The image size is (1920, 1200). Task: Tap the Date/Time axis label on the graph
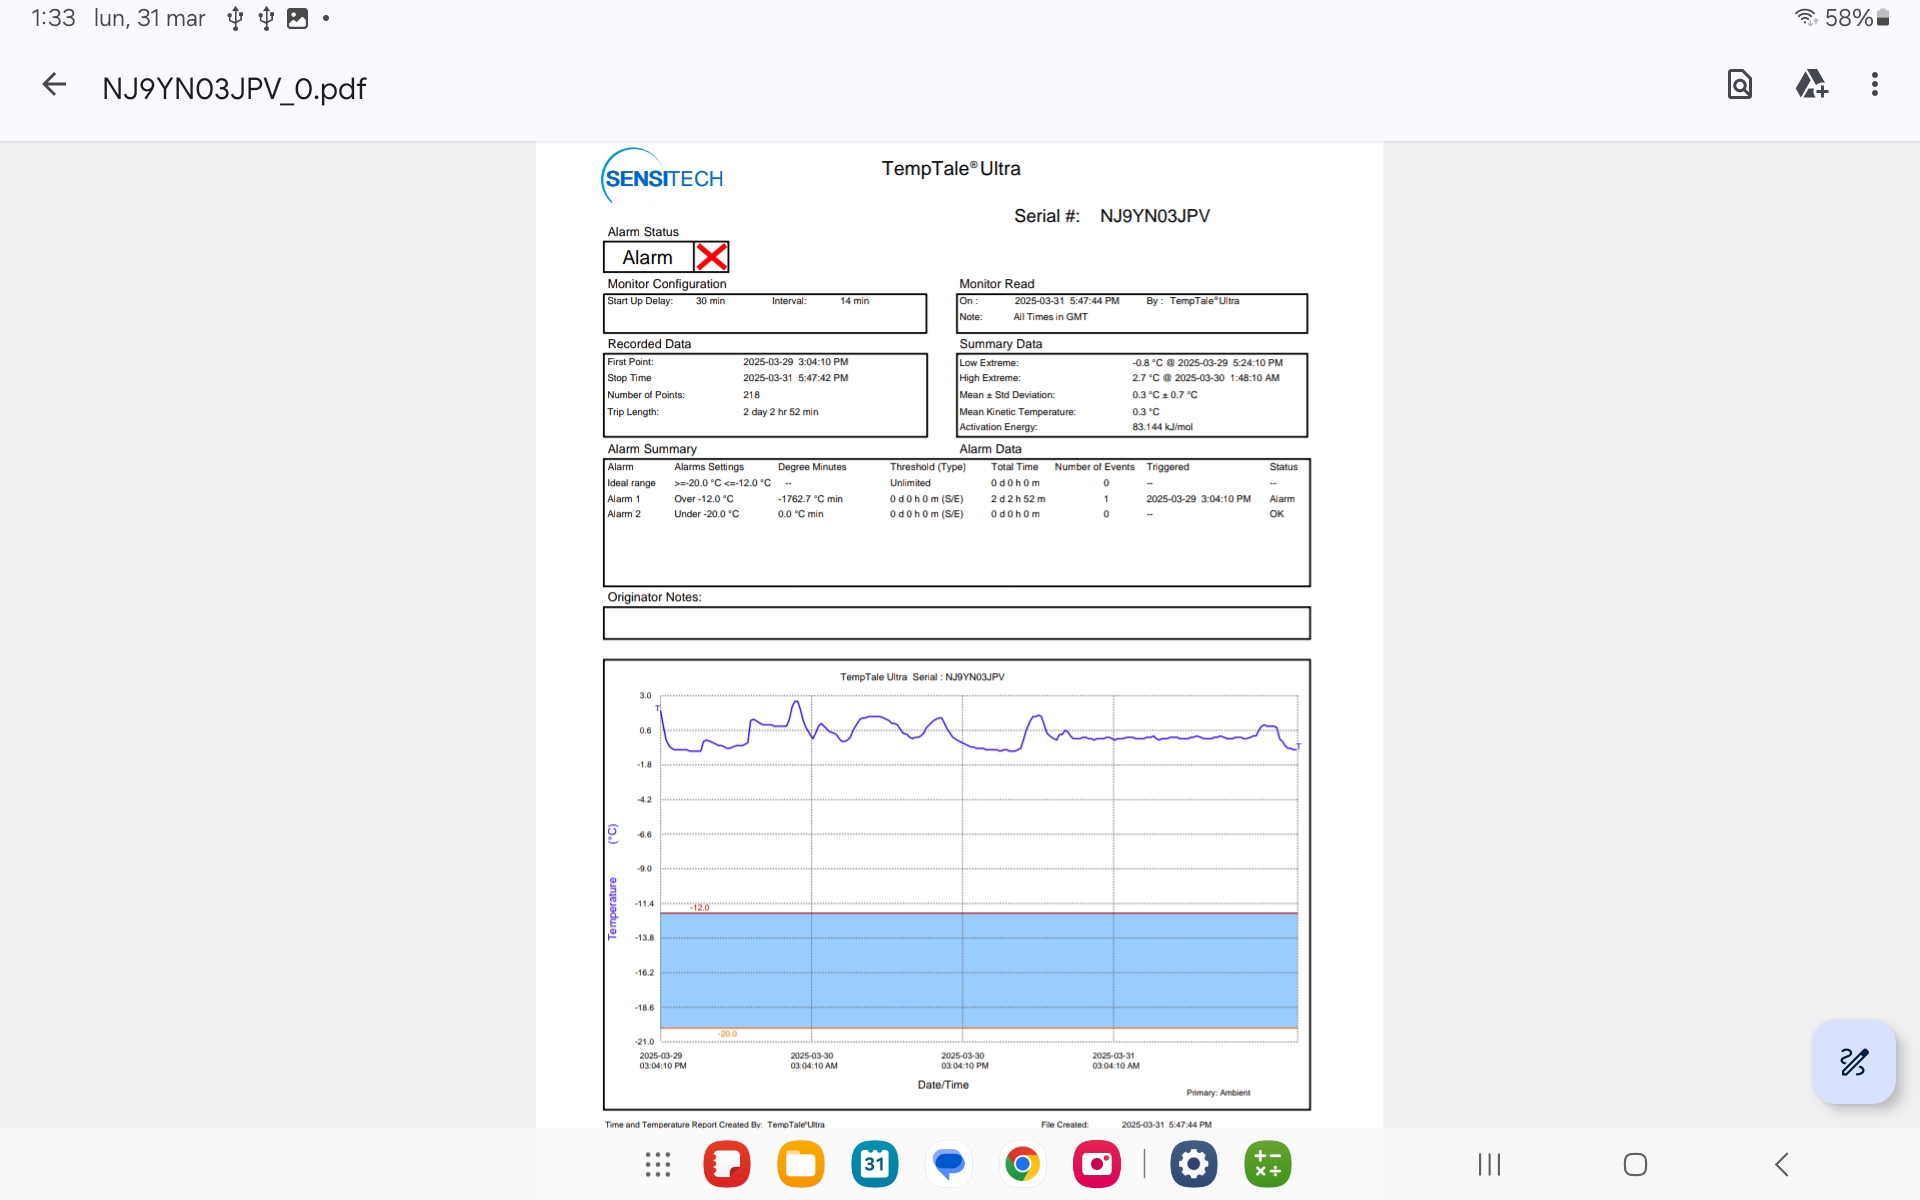943,1085
